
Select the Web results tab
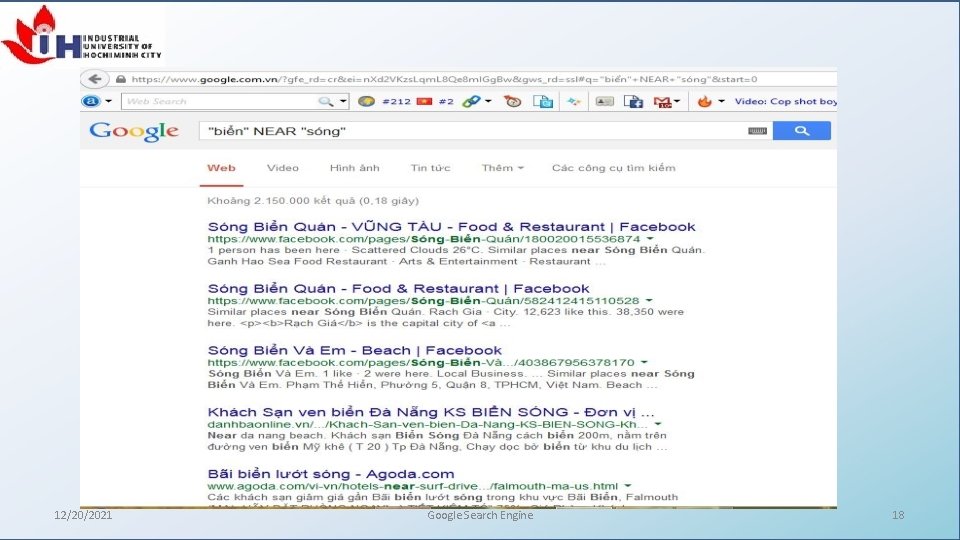[x=221, y=168]
